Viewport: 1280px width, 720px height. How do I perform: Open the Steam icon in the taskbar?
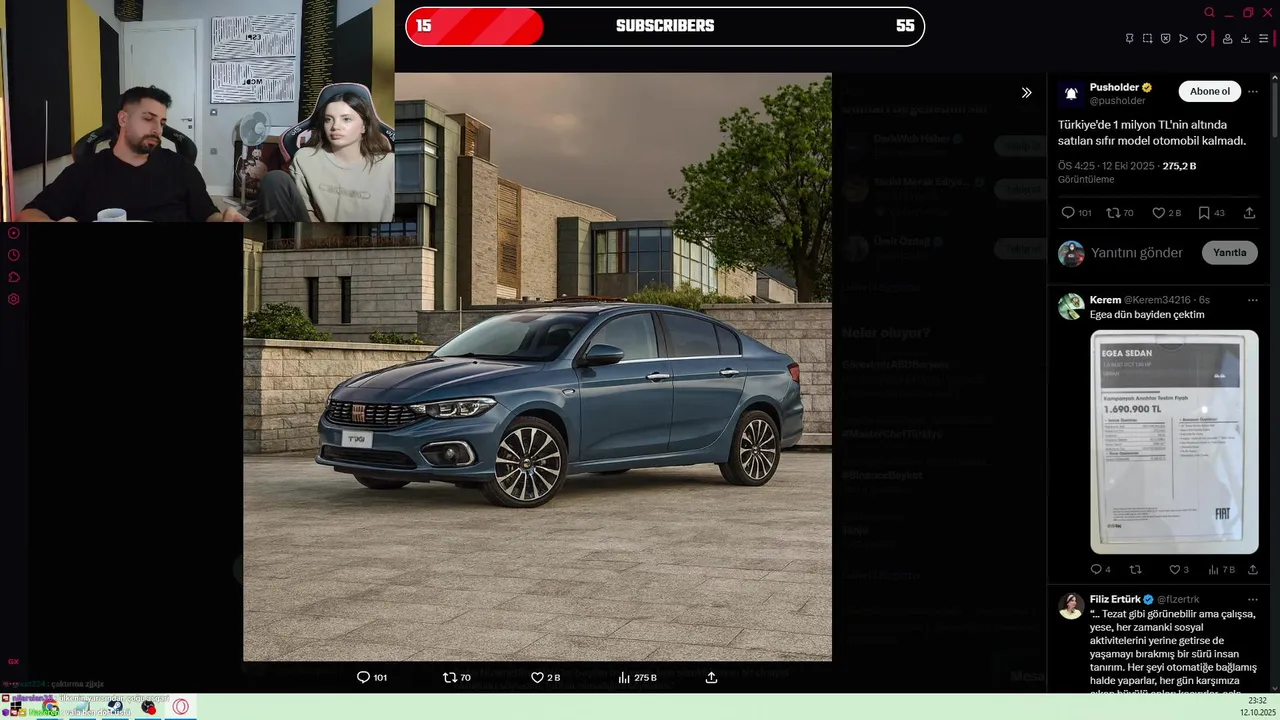116,707
